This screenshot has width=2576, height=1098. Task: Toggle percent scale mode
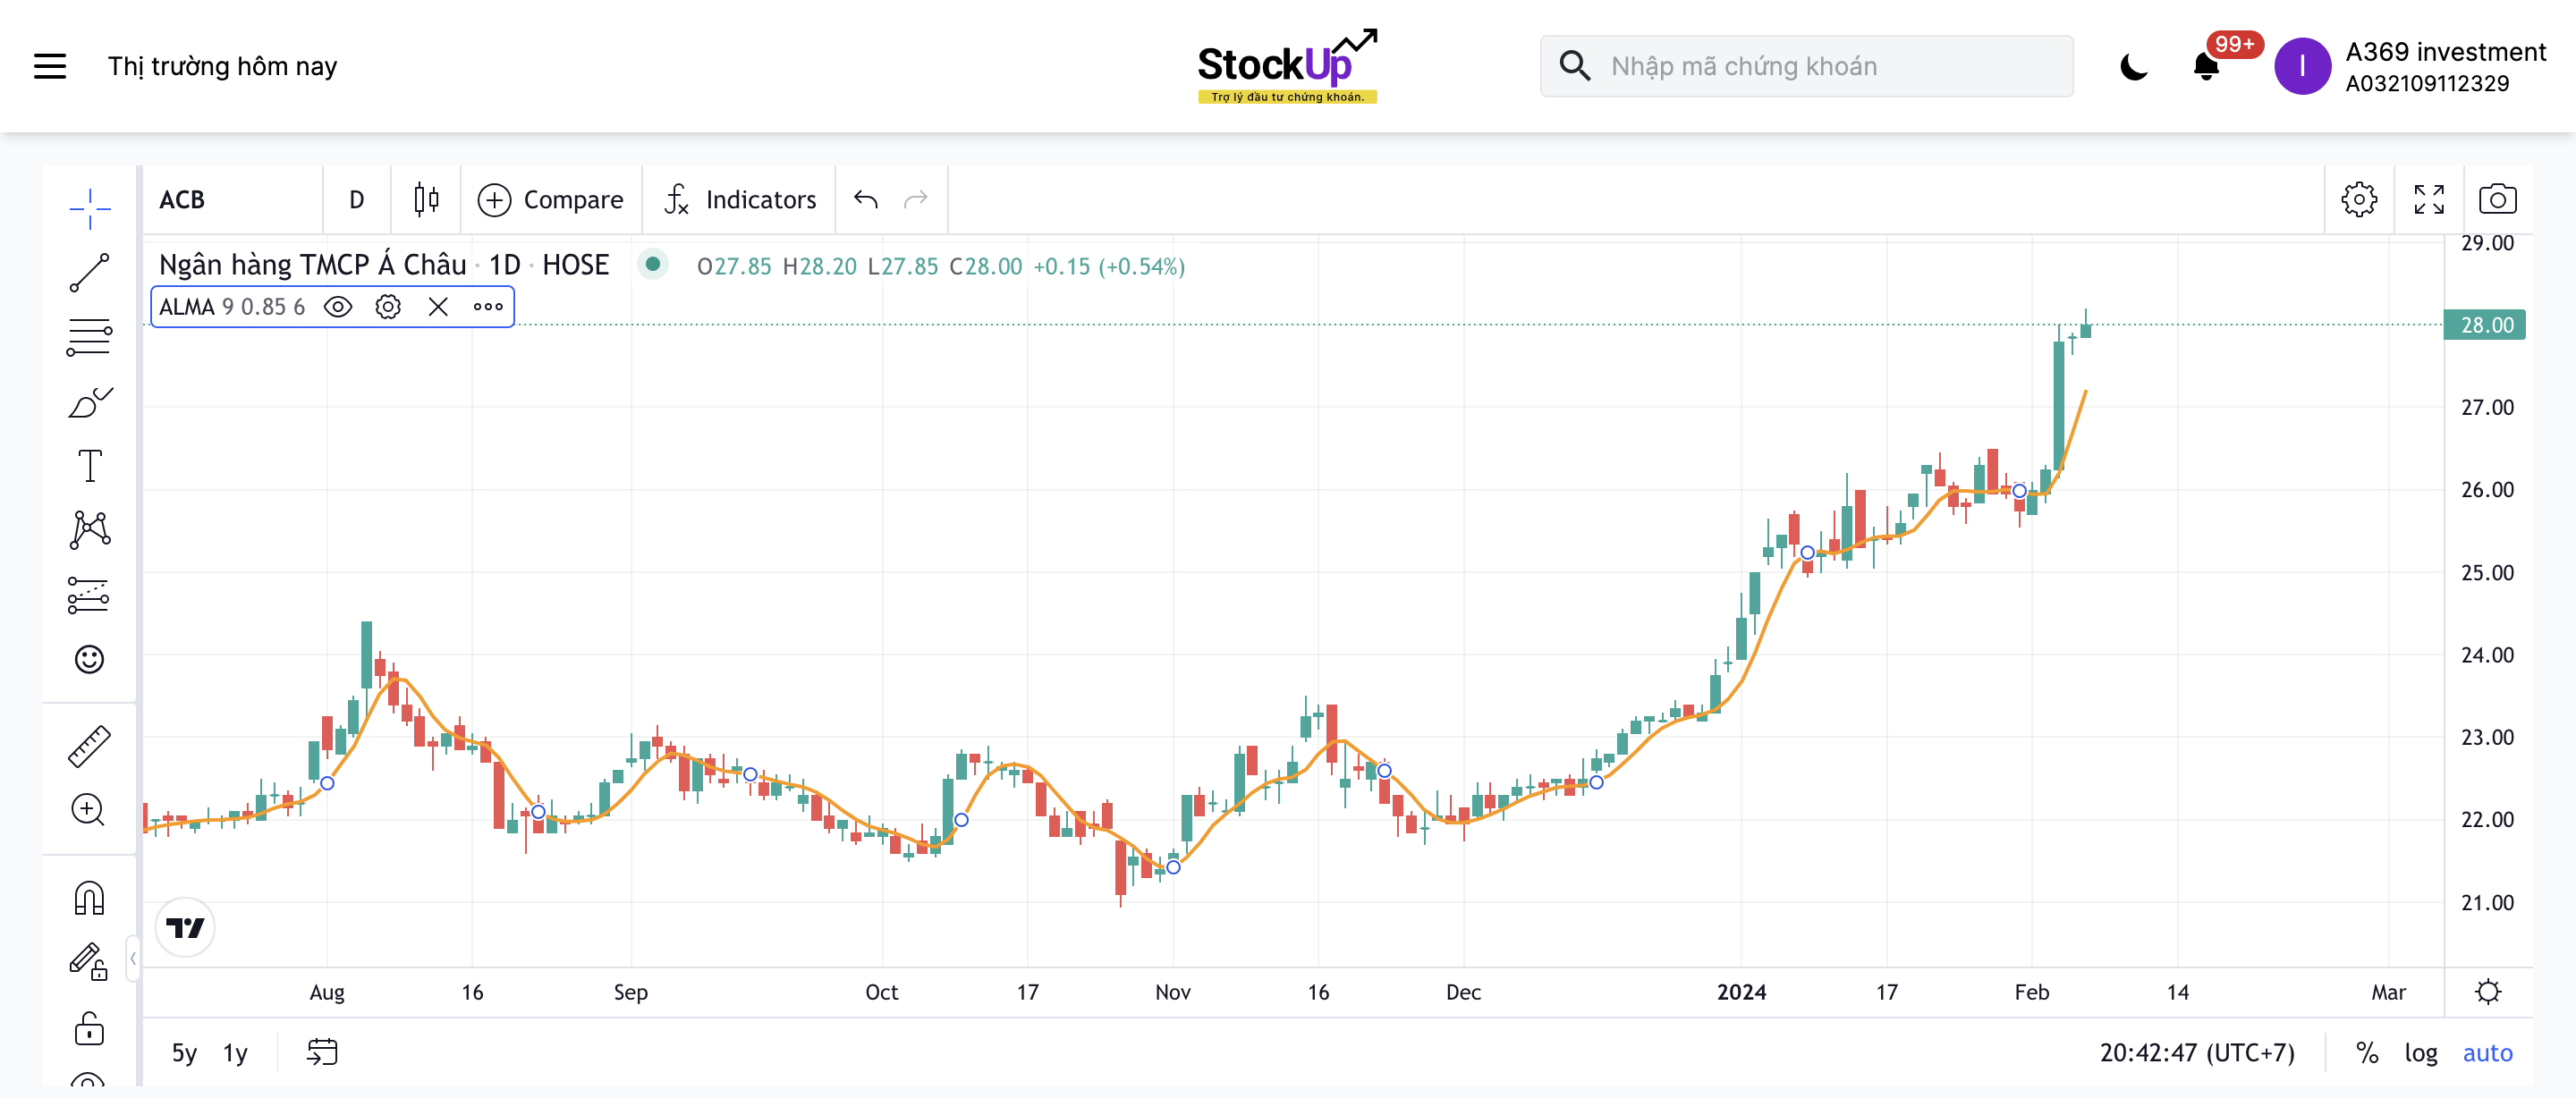tap(2366, 1053)
